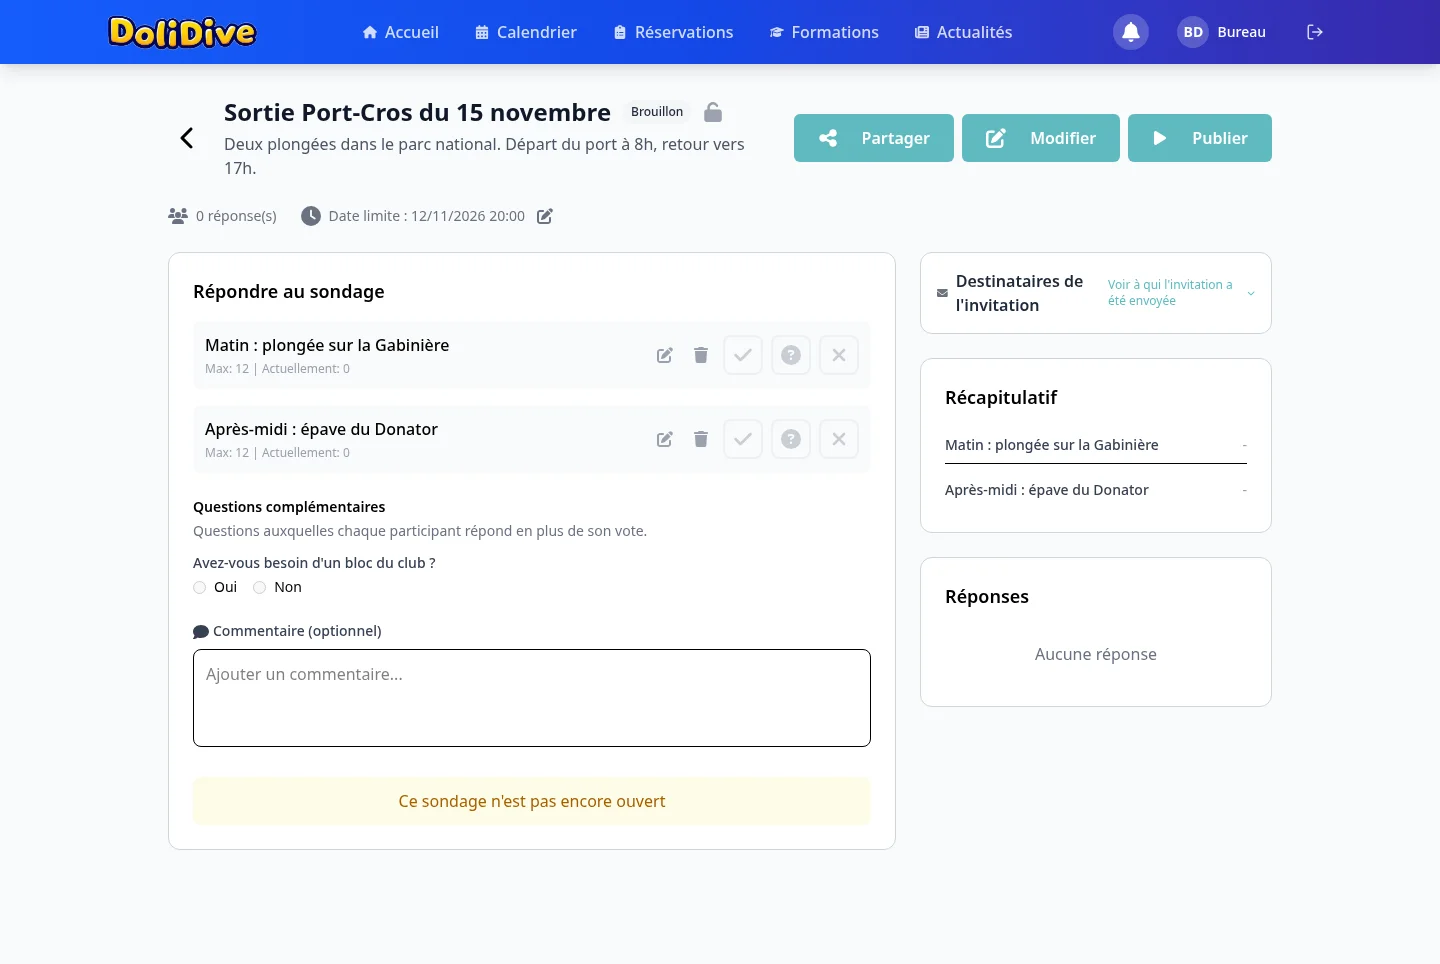1440x964 pixels.
Task: Click the Modifier button
Action: pos(1041,138)
